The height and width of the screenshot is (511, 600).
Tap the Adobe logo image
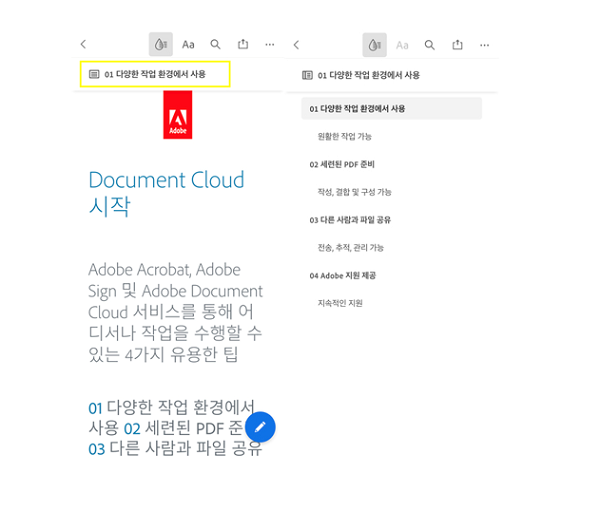coord(178,115)
